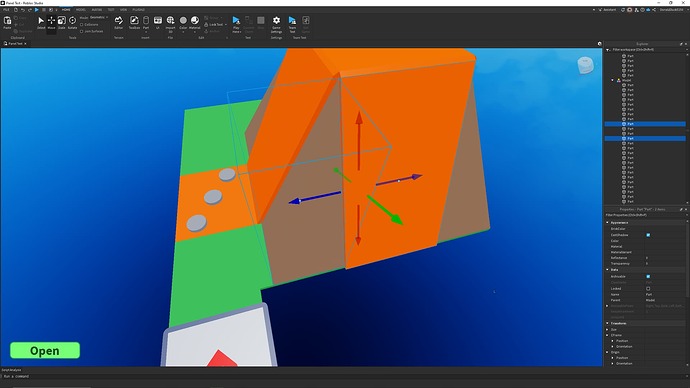The image size is (690, 388).
Task: Collapse the Transform section
Action: [x=608, y=323]
